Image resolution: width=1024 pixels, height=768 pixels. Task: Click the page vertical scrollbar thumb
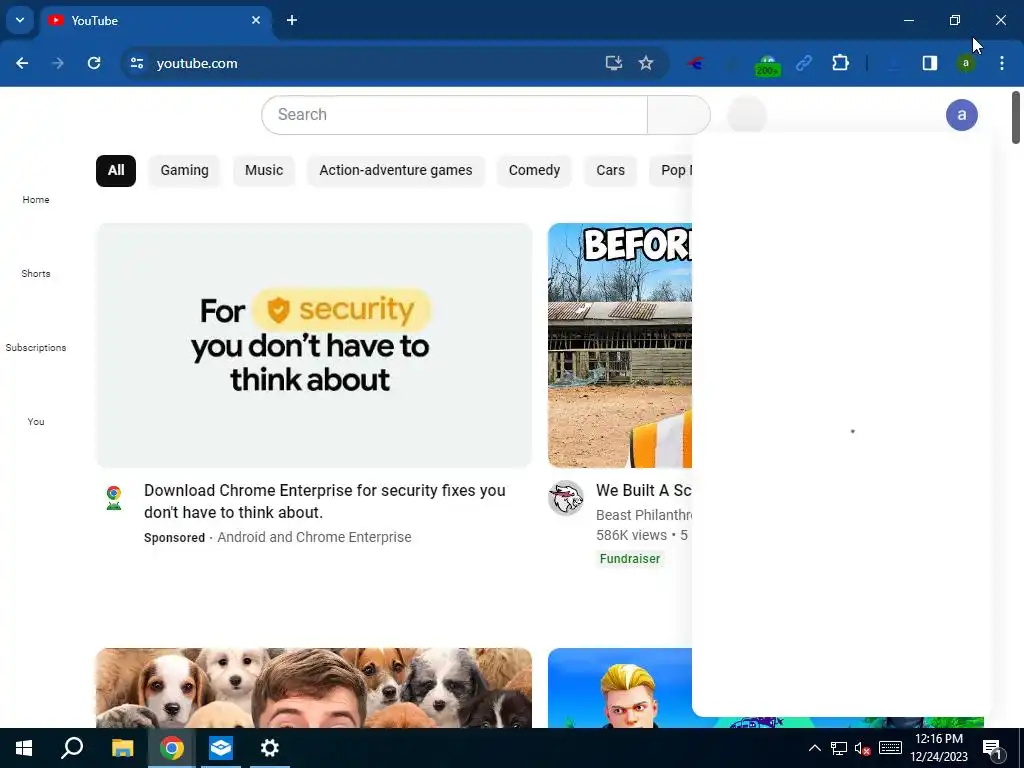point(1016,118)
